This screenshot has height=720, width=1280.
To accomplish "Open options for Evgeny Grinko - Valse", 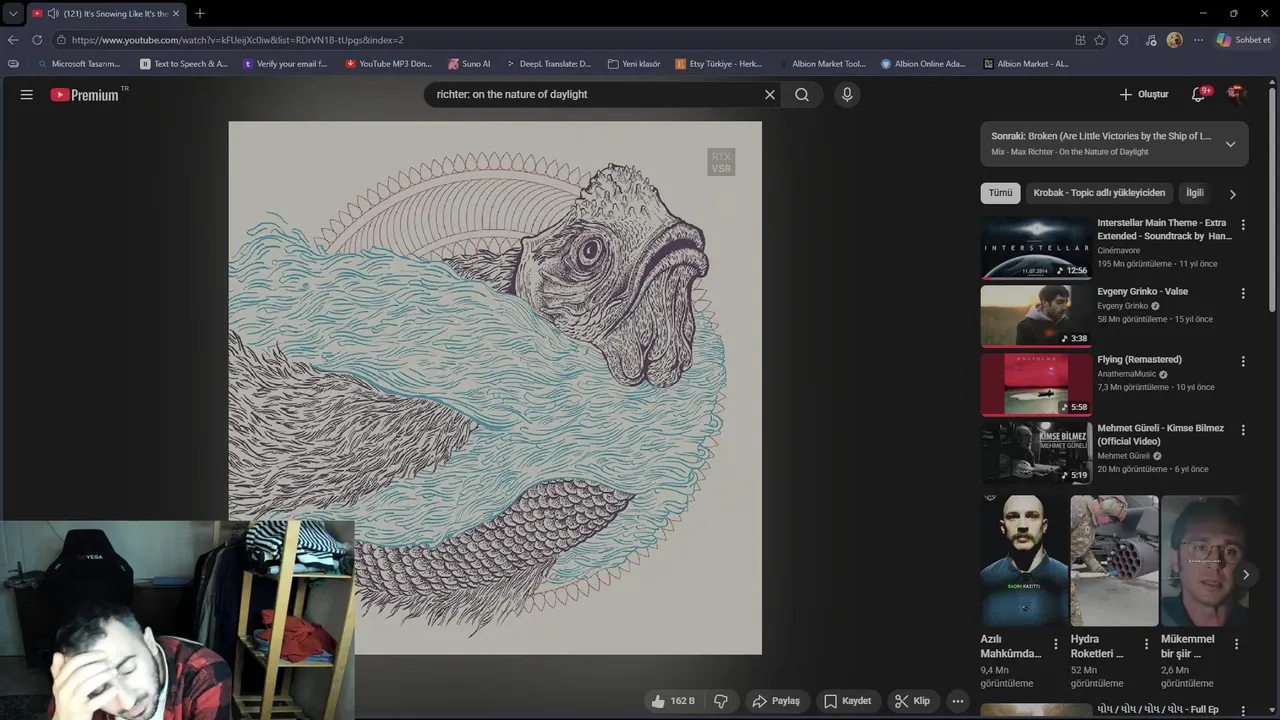I will (x=1243, y=293).
